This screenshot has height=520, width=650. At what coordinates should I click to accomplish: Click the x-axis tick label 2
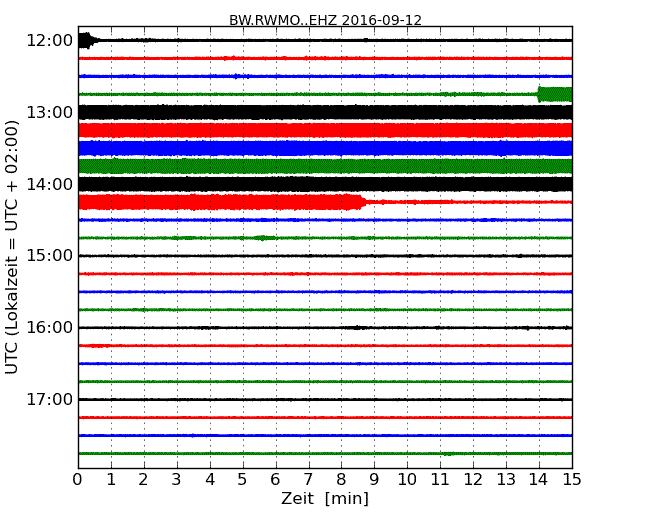pyautogui.click(x=143, y=479)
